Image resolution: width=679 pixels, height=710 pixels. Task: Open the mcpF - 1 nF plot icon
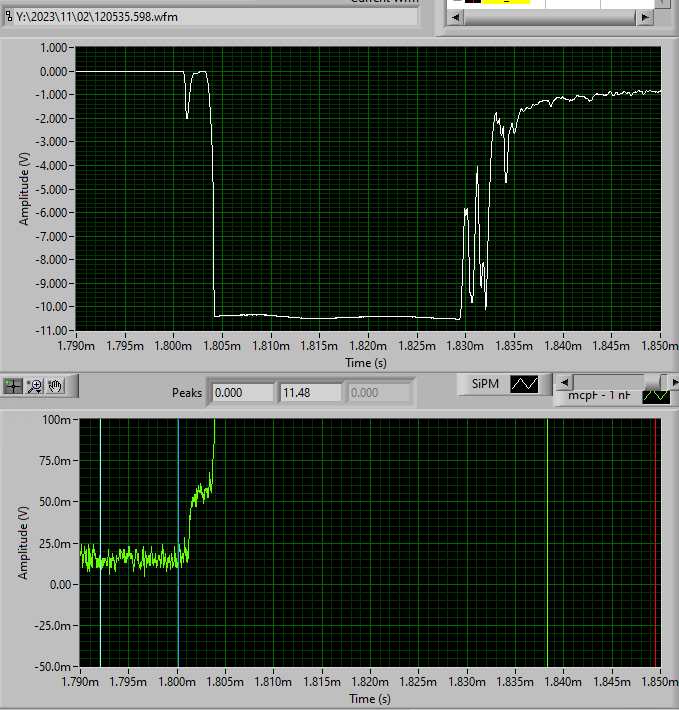point(656,396)
